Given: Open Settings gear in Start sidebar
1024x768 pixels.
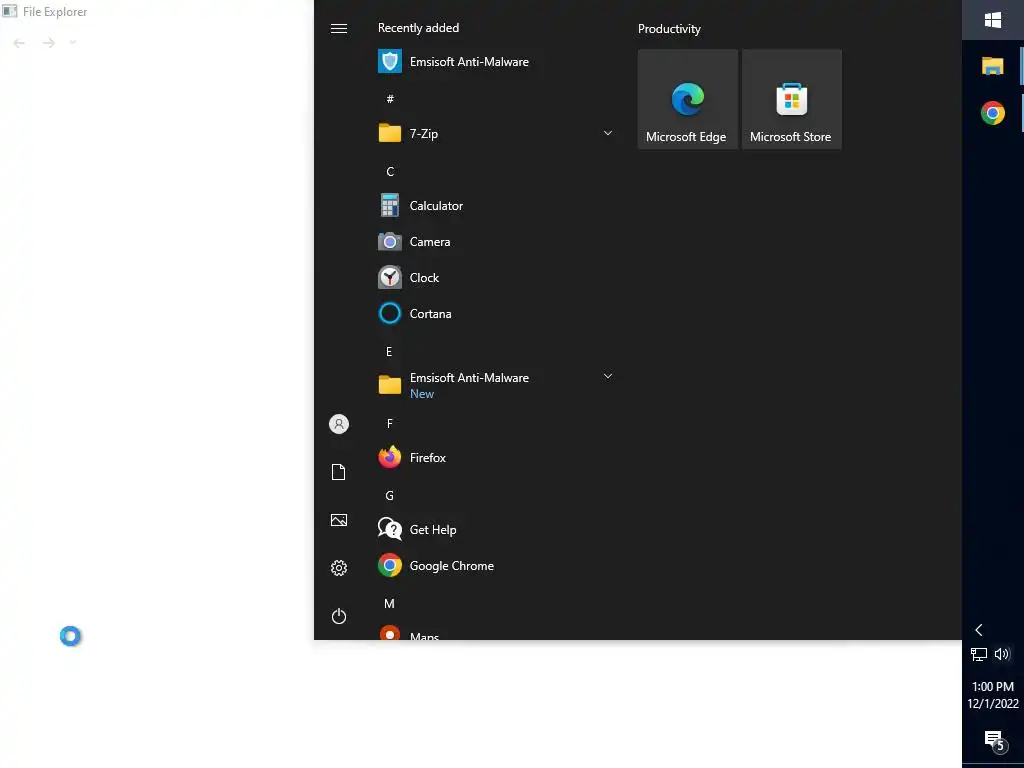Looking at the screenshot, I should 338,568.
